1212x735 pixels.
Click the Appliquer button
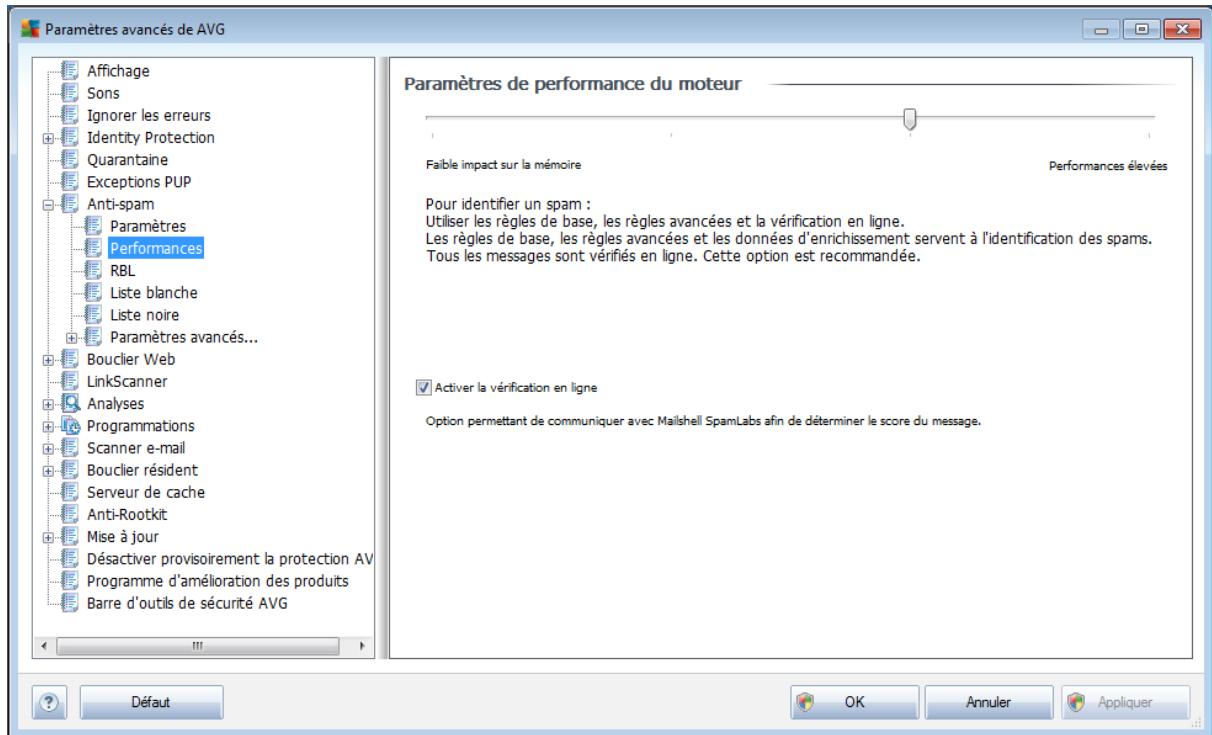1125,703
